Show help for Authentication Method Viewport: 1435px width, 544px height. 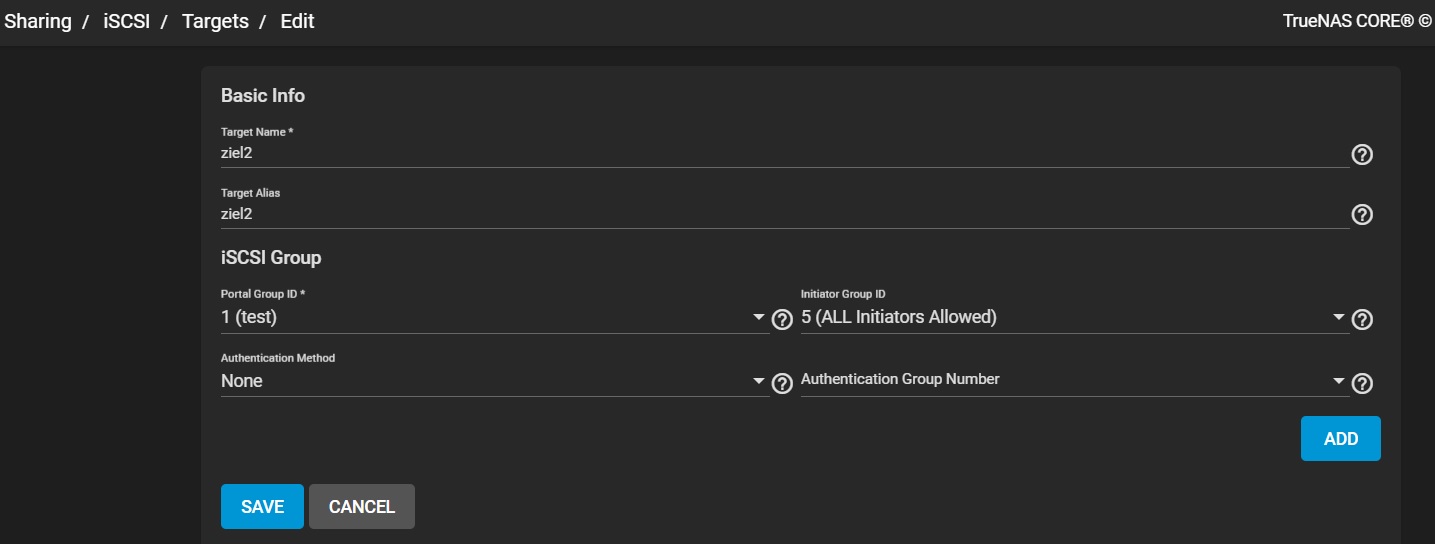[x=782, y=383]
